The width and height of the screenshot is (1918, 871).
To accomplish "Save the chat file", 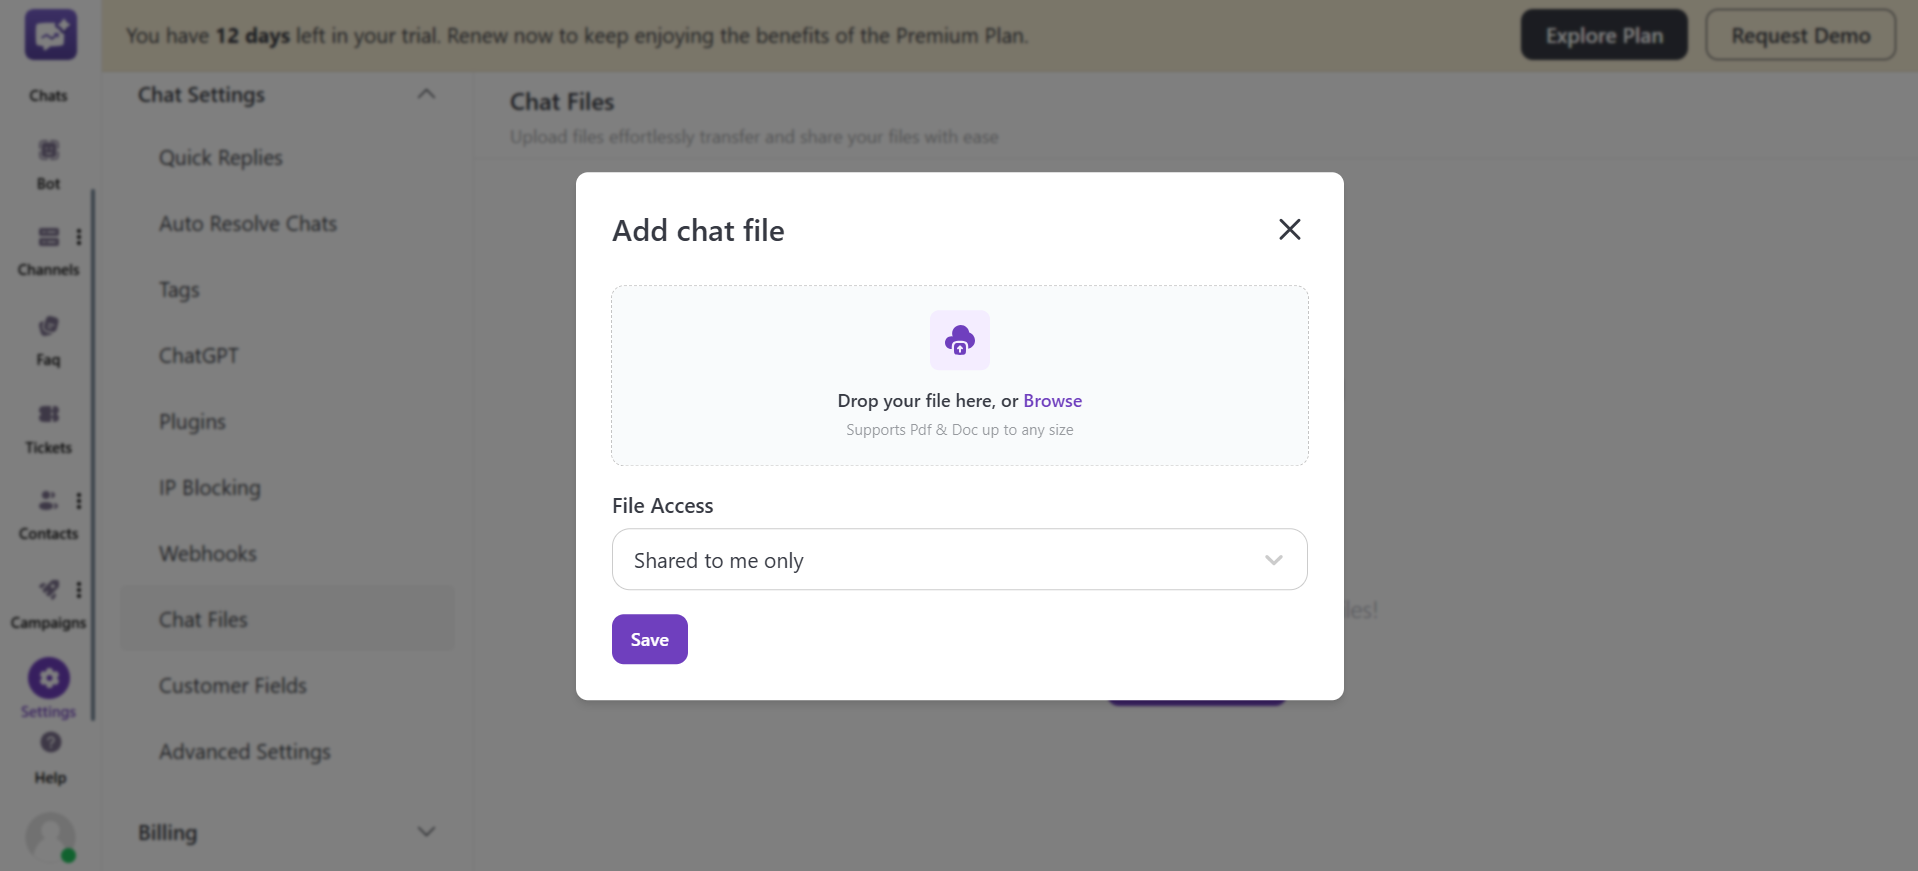I will [x=649, y=639].
